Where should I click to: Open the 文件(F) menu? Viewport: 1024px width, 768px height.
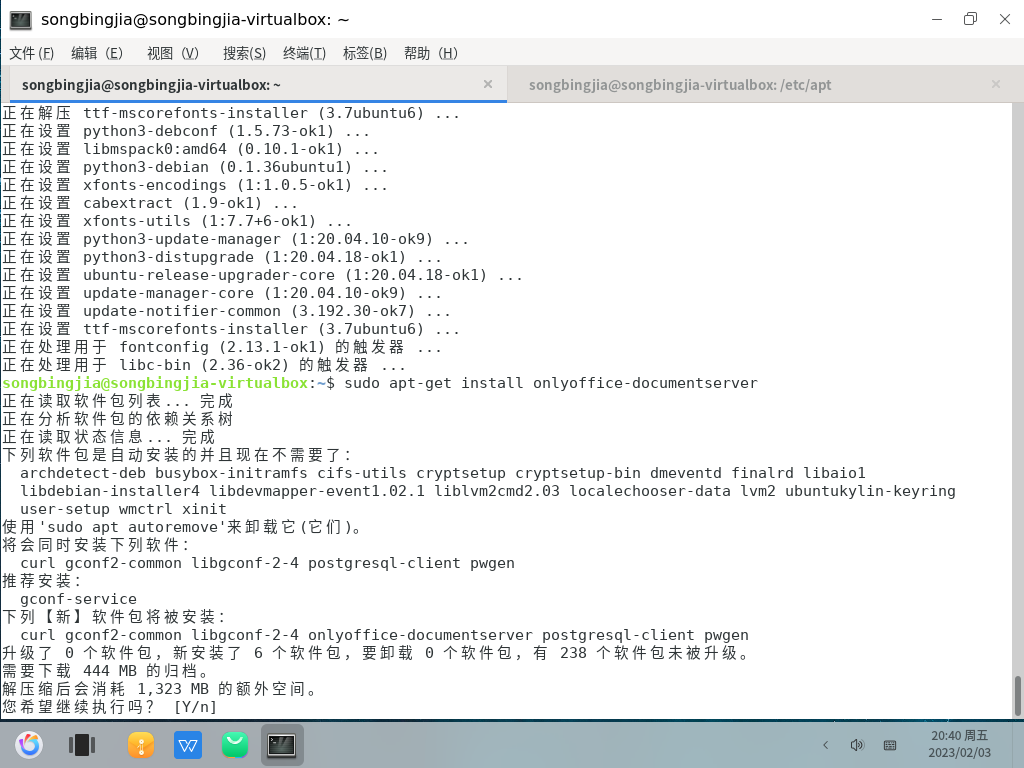click(x=31, y=53)
